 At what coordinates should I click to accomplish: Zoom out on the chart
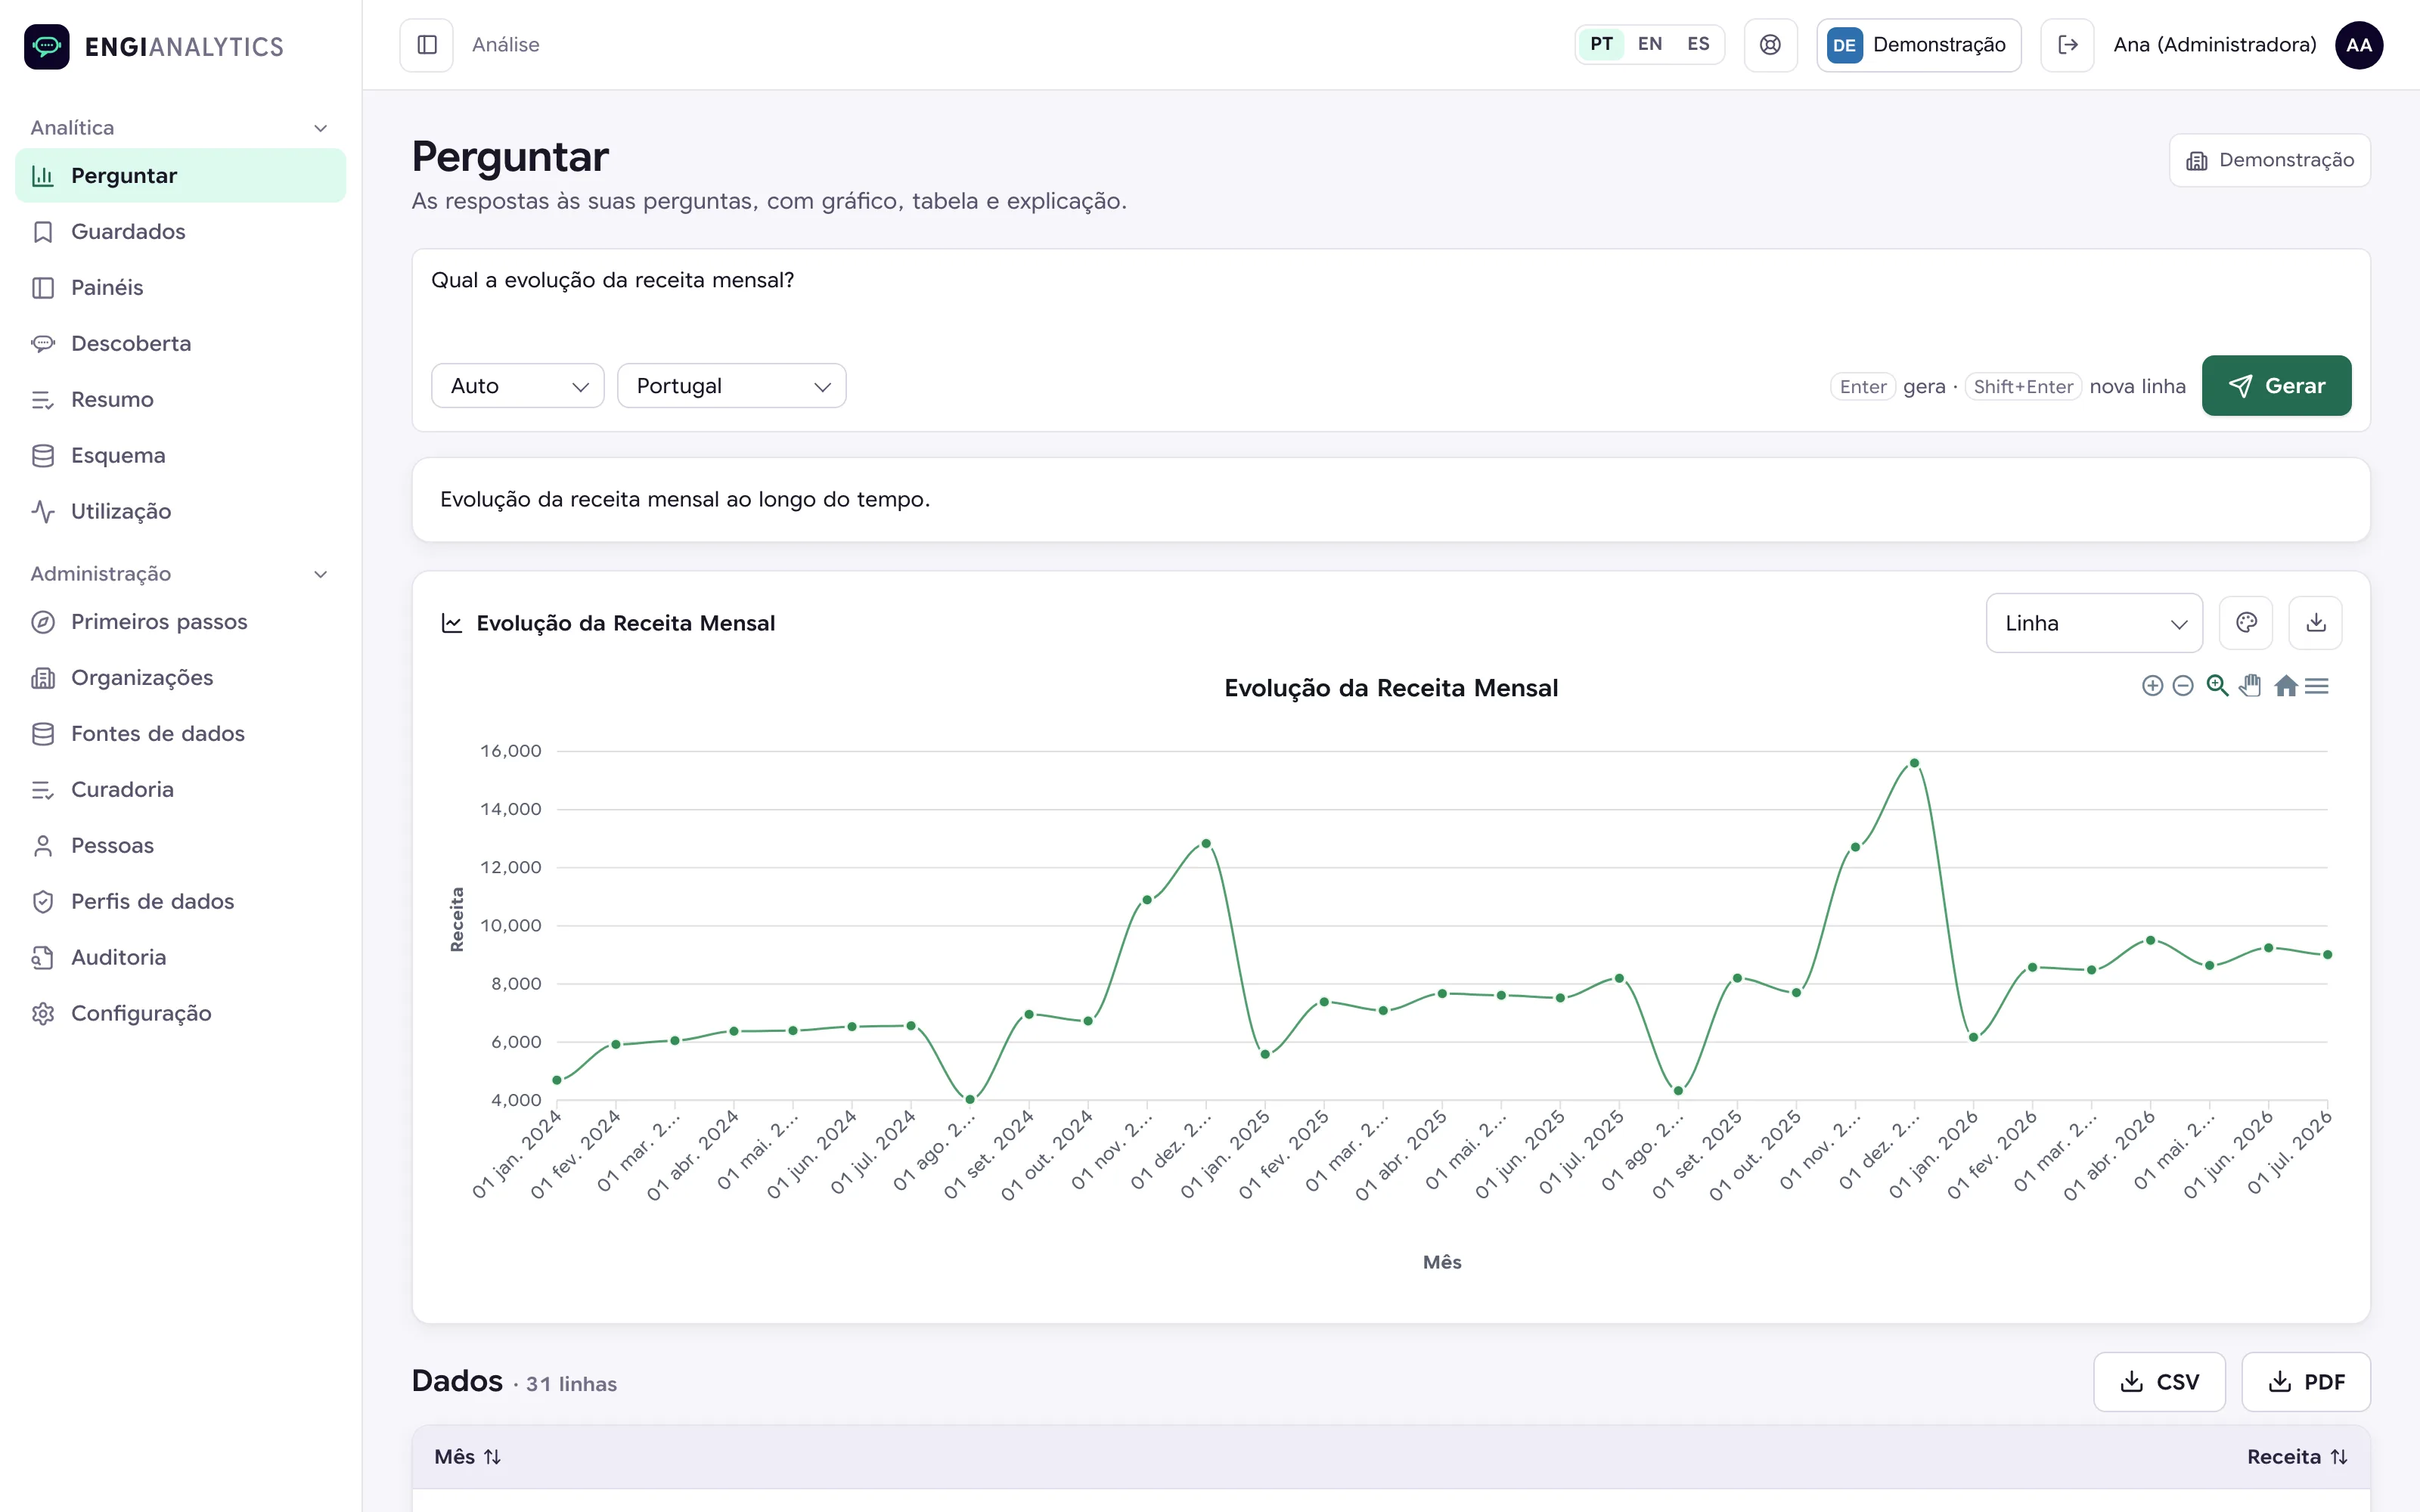coord(2183,686)
